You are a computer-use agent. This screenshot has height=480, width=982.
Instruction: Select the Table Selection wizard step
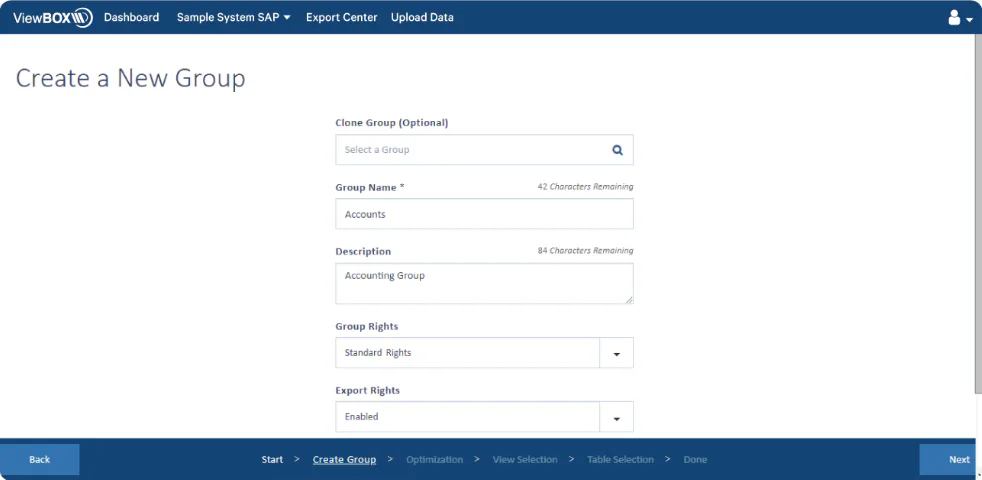coord(620,459)
